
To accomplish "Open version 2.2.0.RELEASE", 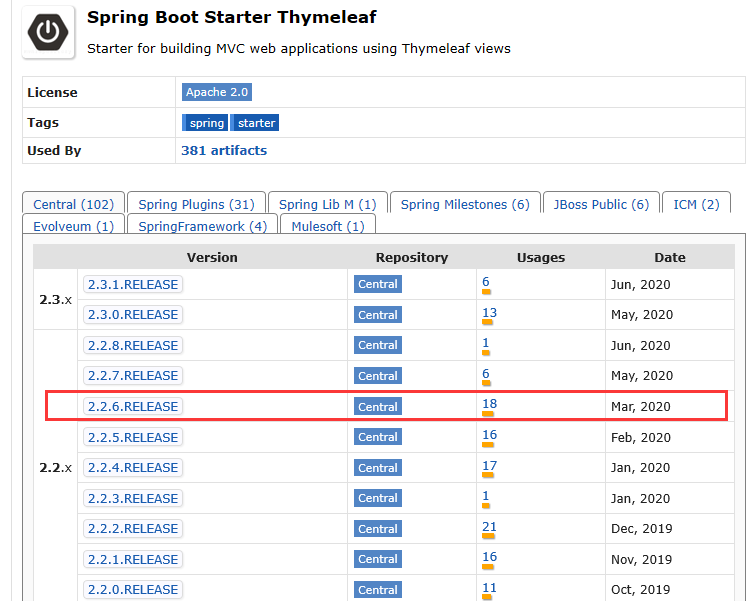I will point(133,589).
